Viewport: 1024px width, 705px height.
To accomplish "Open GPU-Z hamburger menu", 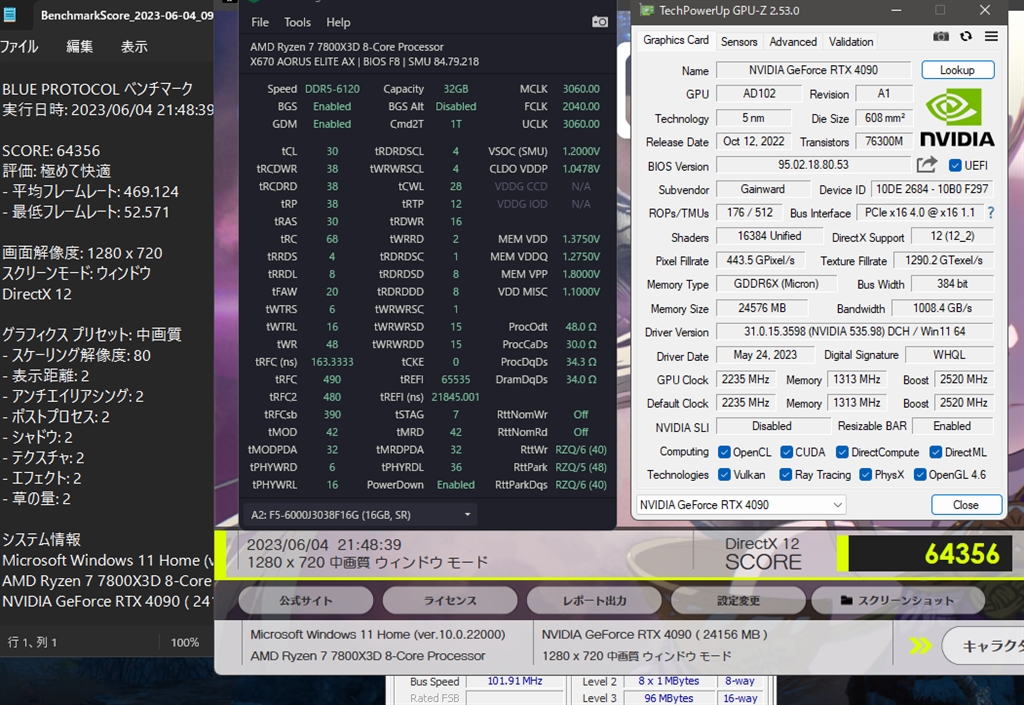I will [x=991, y=37].
